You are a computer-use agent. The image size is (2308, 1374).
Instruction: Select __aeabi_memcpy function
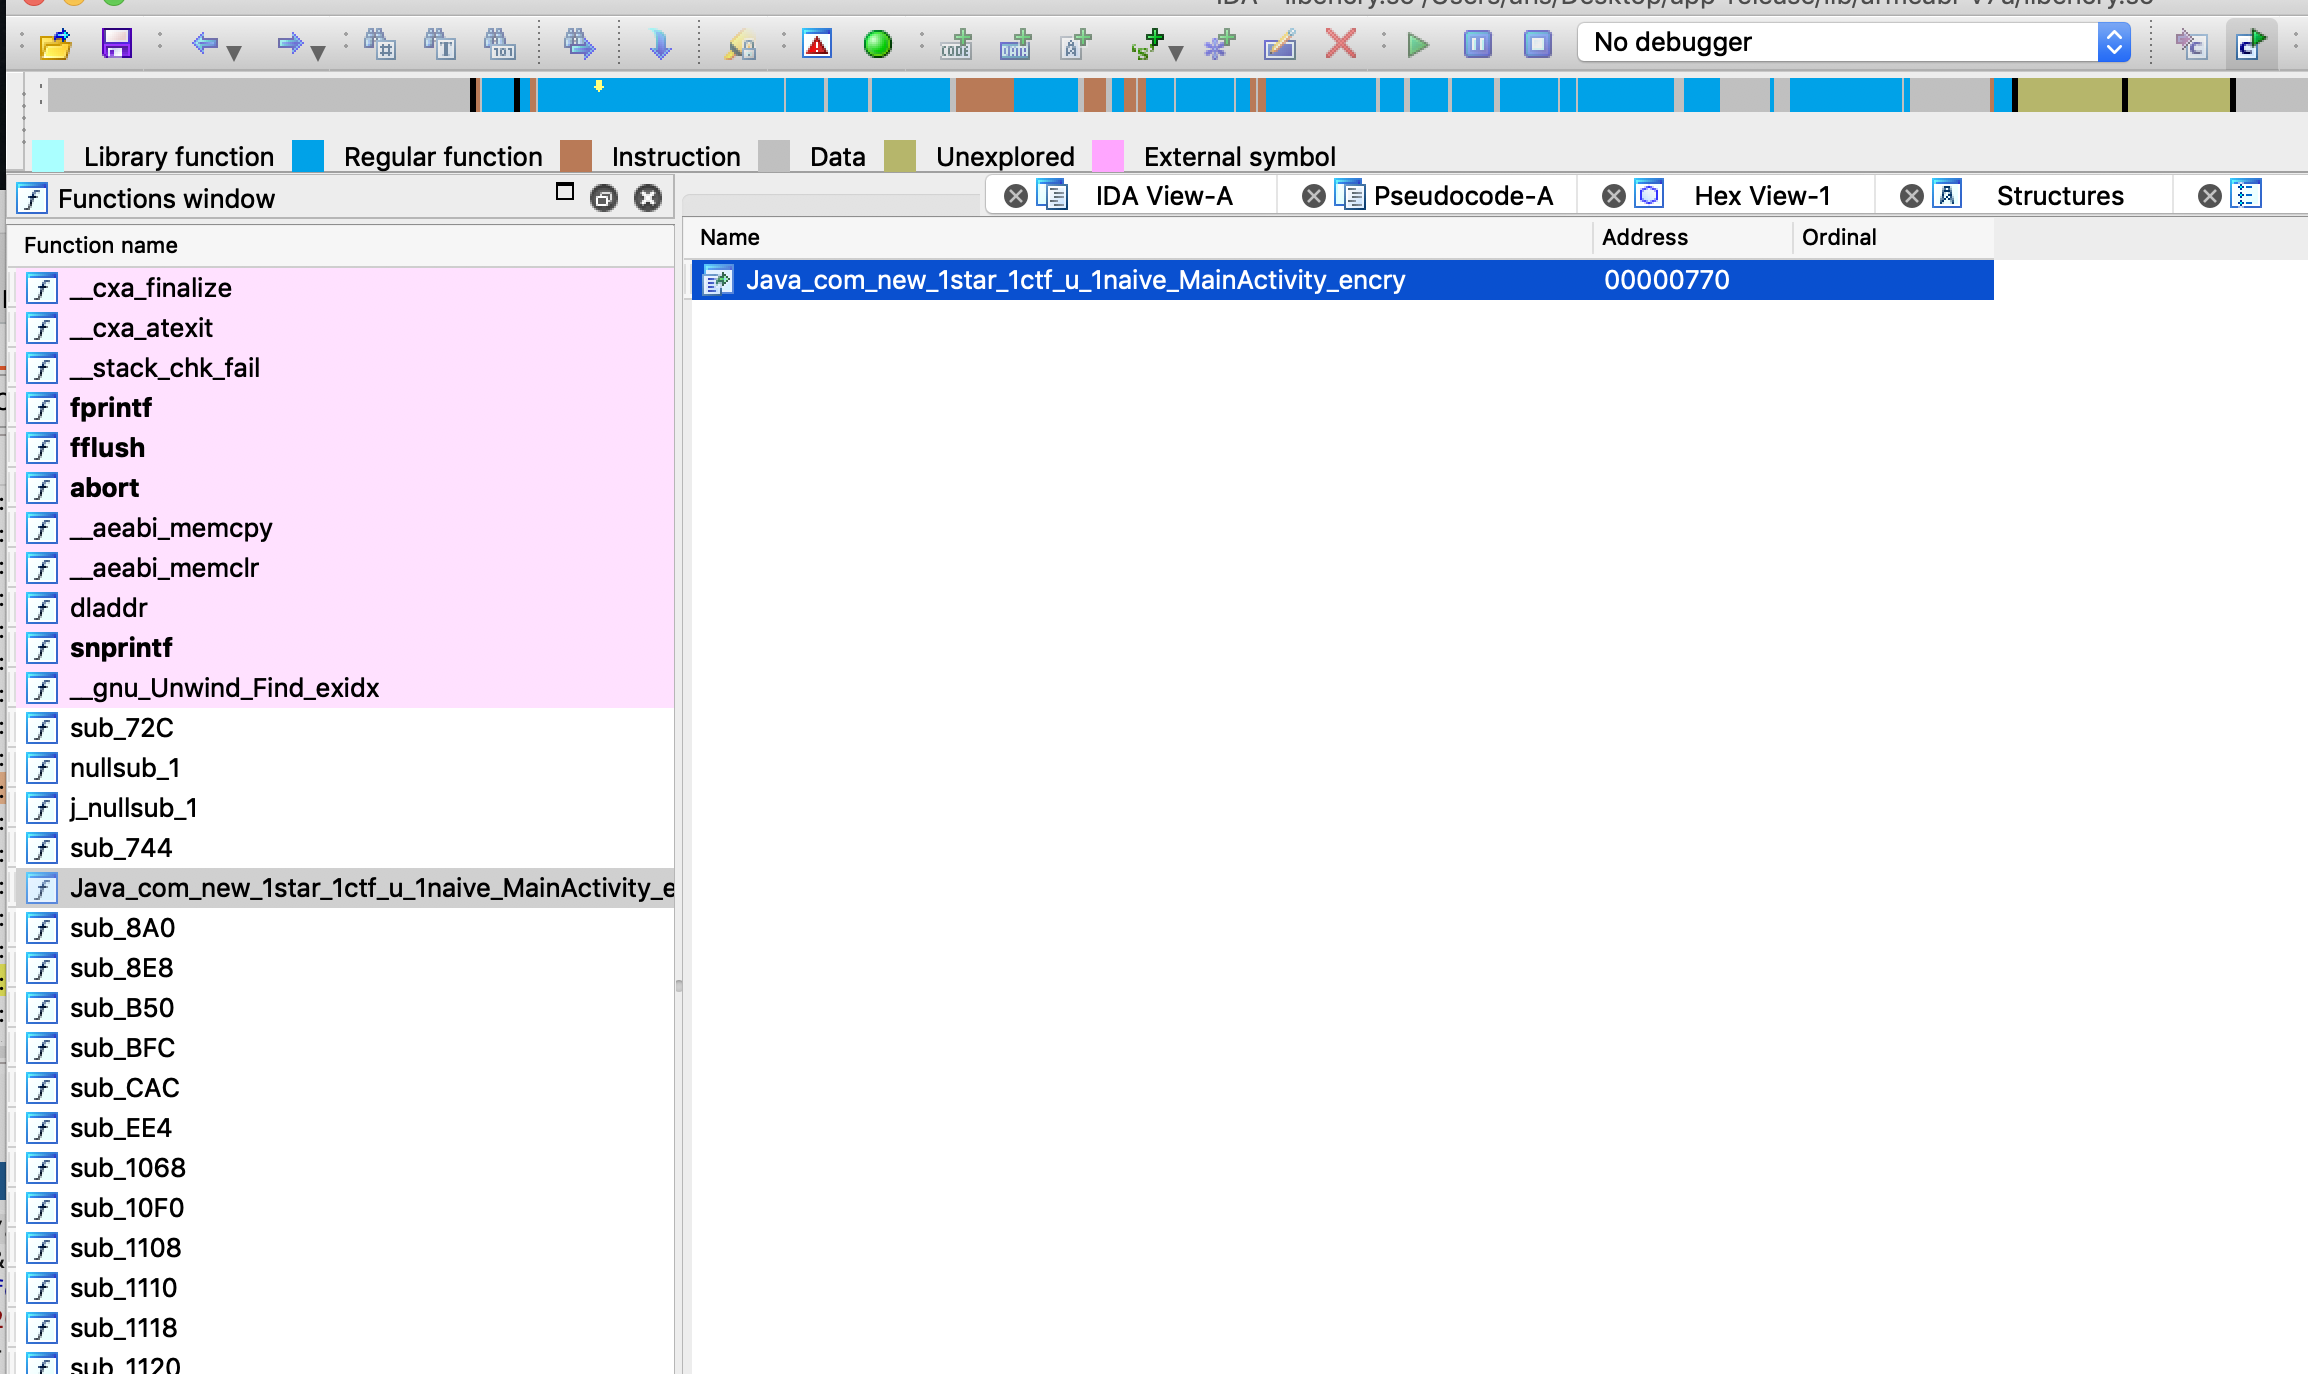pos(342,528)
